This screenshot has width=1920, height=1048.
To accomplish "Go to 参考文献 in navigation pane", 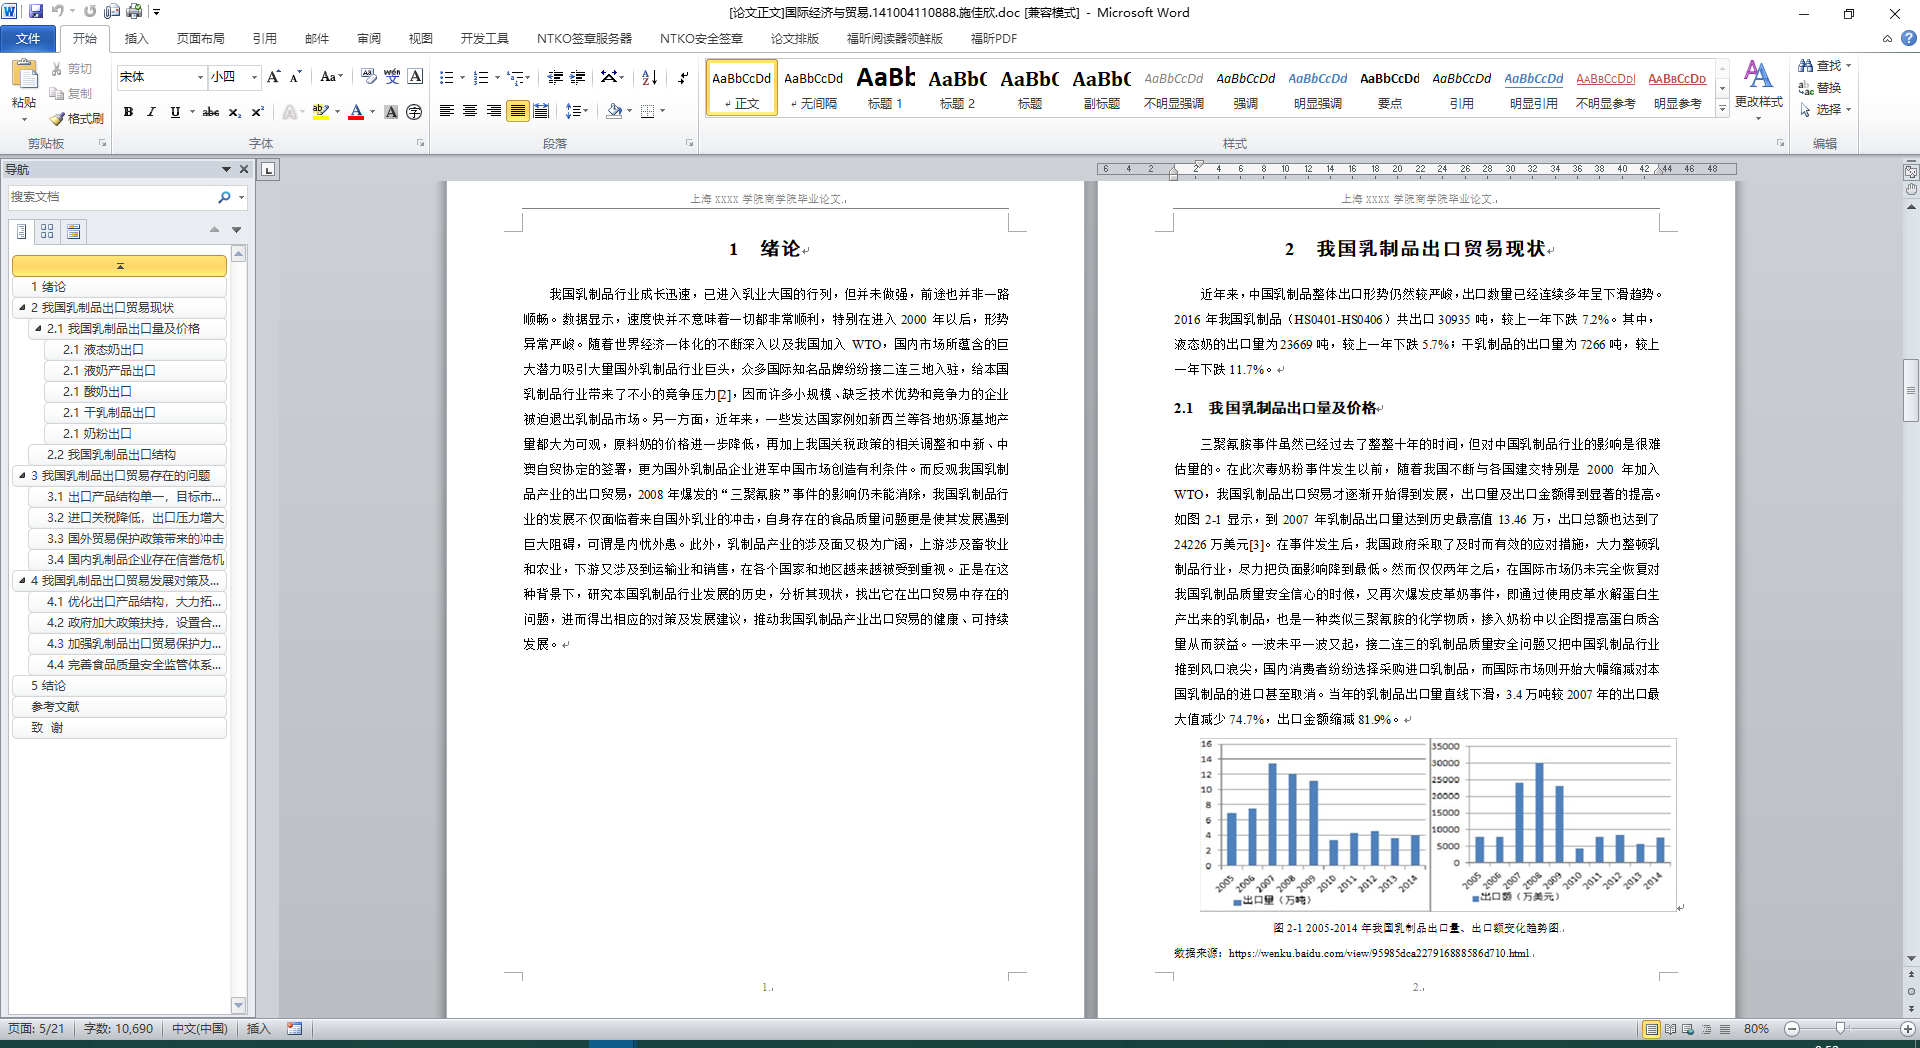I will [x=120, y=707].
